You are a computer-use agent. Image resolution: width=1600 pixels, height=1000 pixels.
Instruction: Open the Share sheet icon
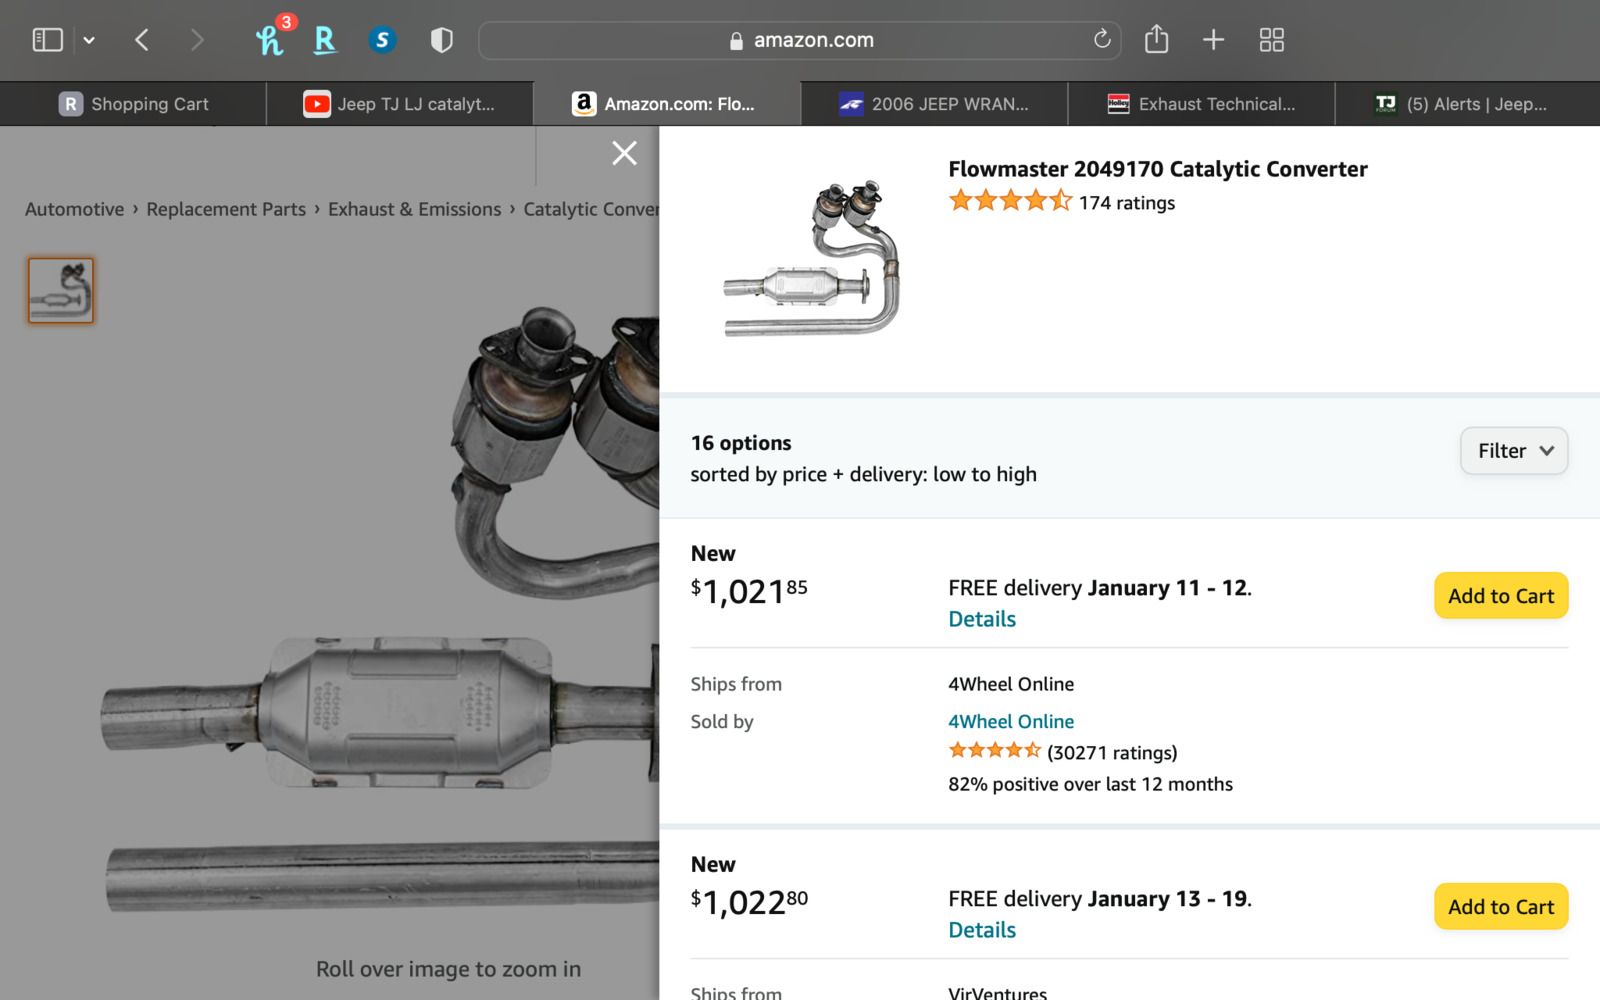click(1156, 40)
